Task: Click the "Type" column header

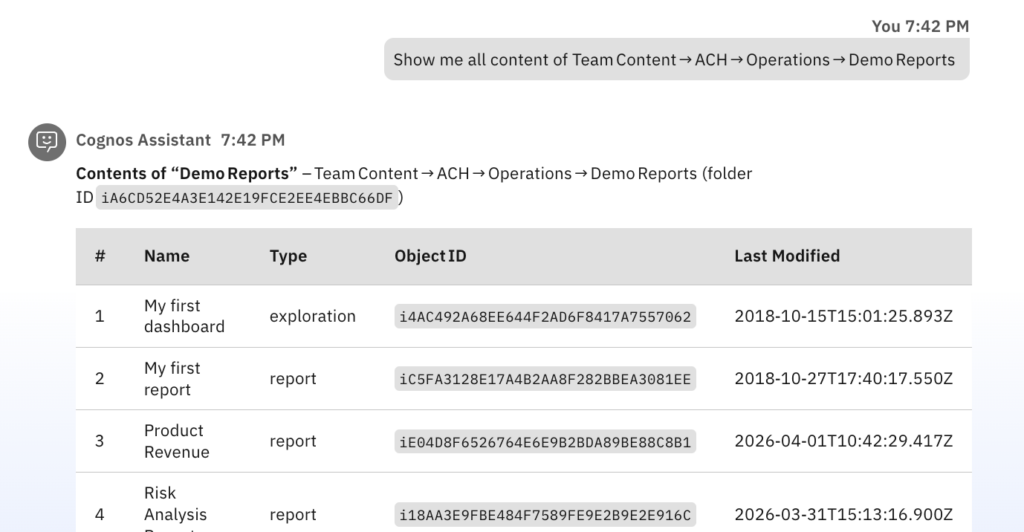Action: point(288,256)
